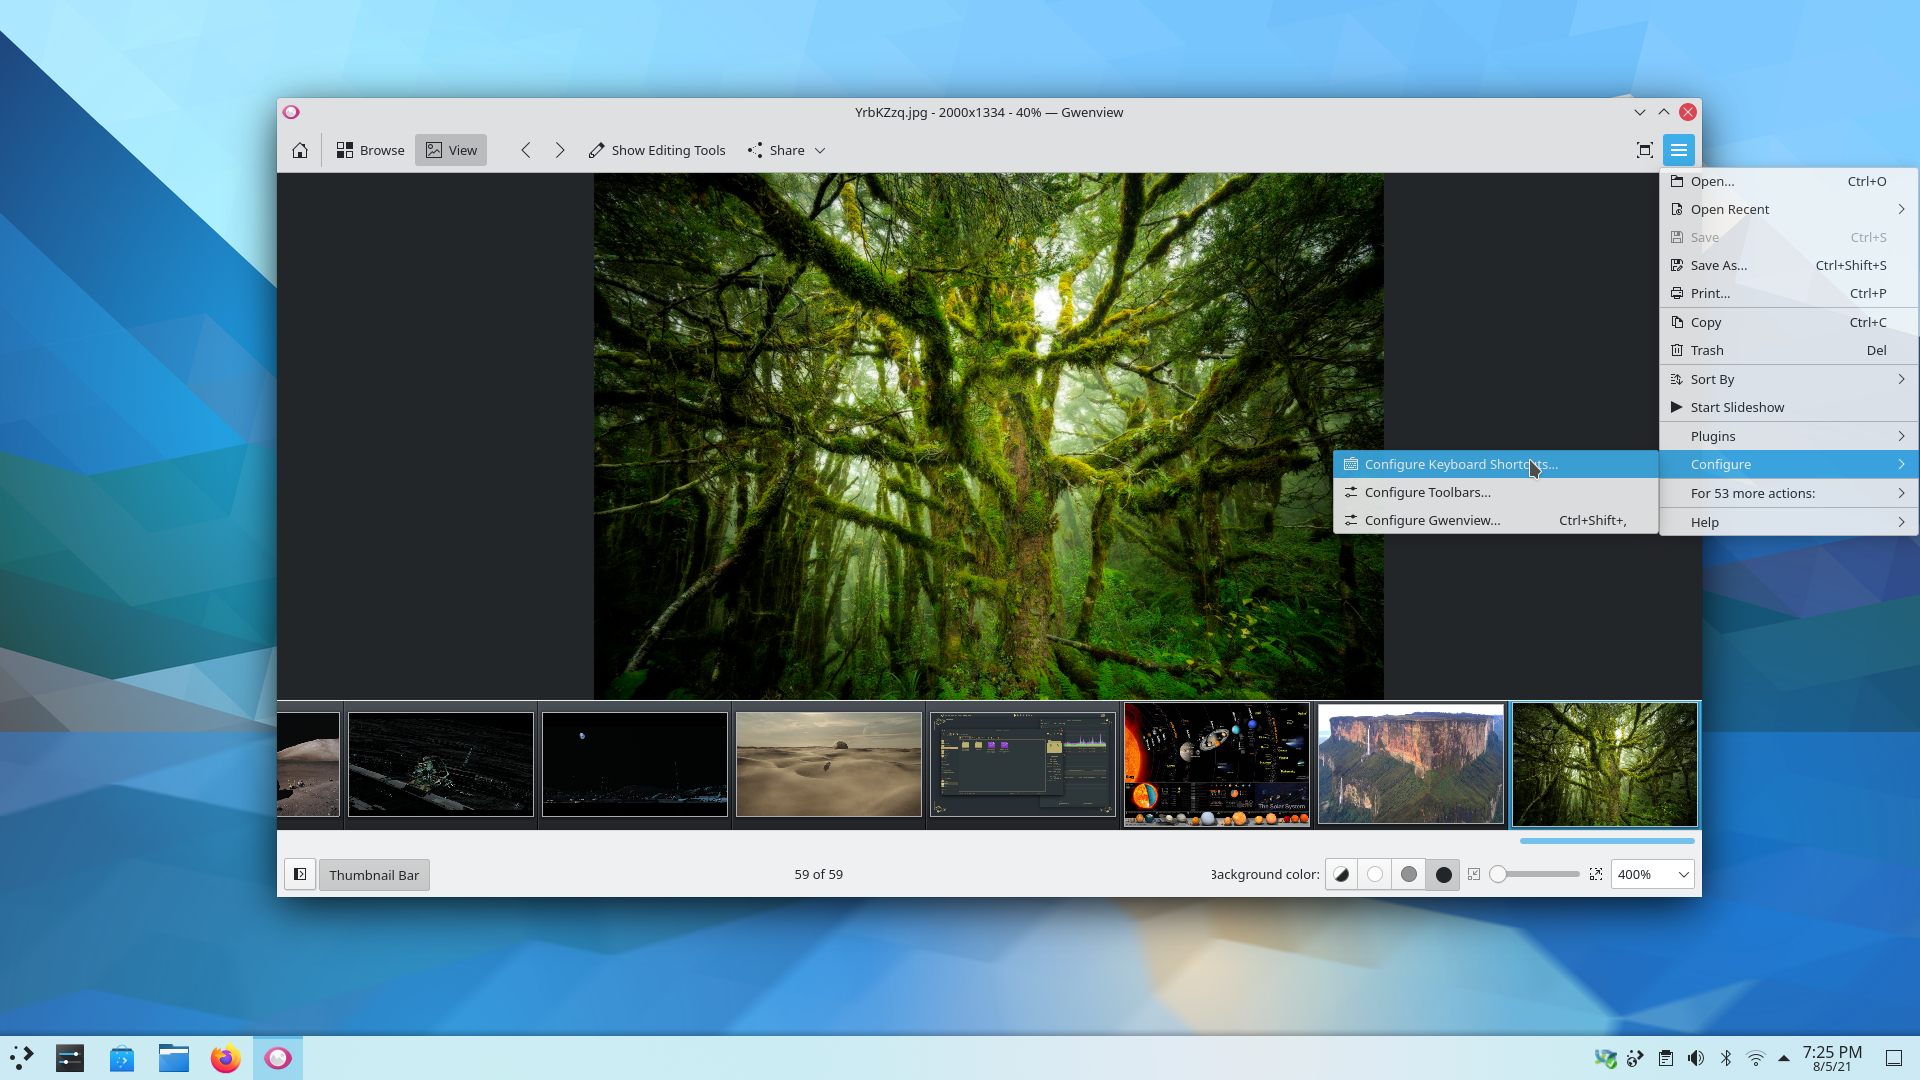
Task: Expand the Help submenu arrow
Action: (x=1902, y=521)
